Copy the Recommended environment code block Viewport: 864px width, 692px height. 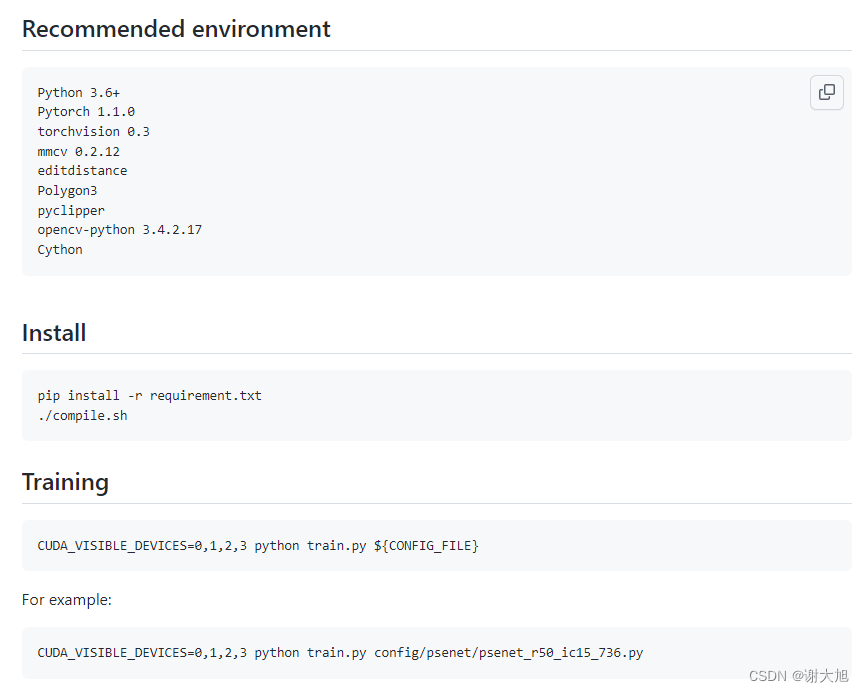coord(826,92)
